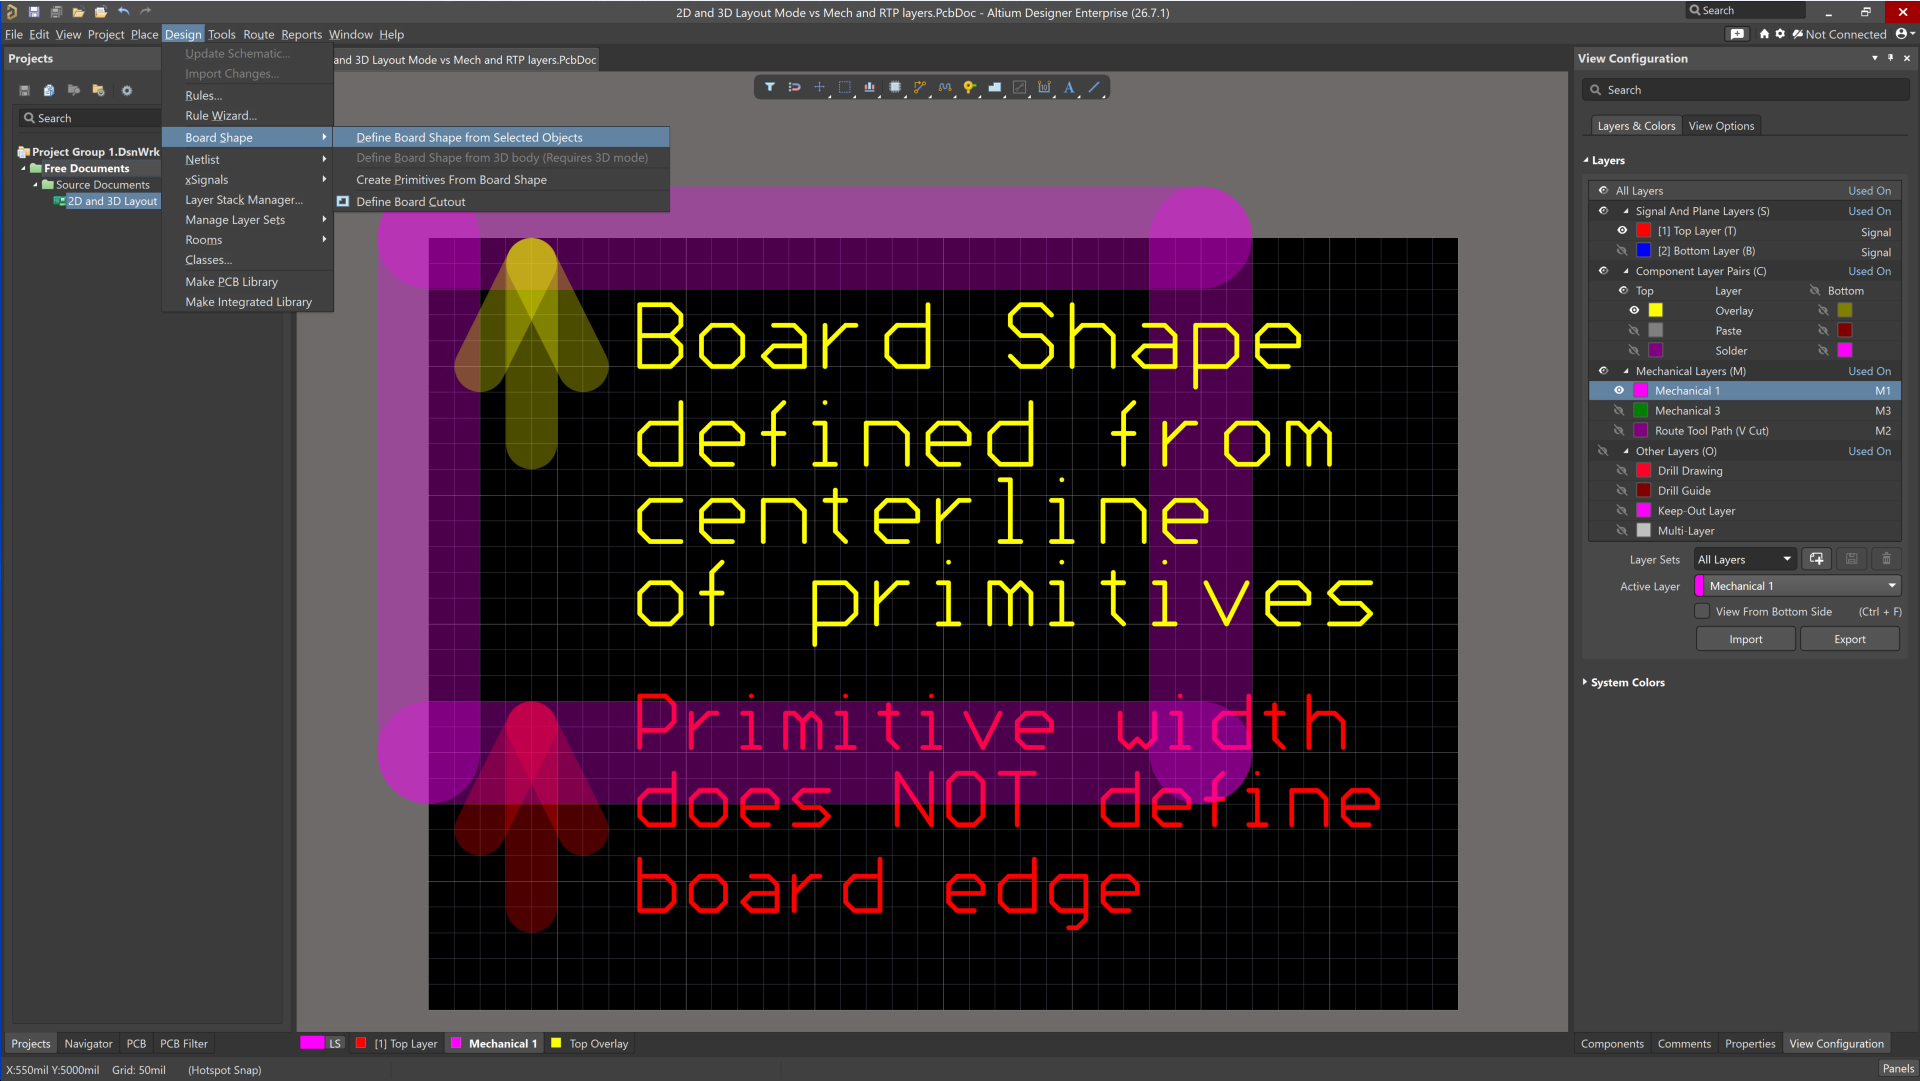Collapse the Component Layer Pairs group

click(1626, 271)
